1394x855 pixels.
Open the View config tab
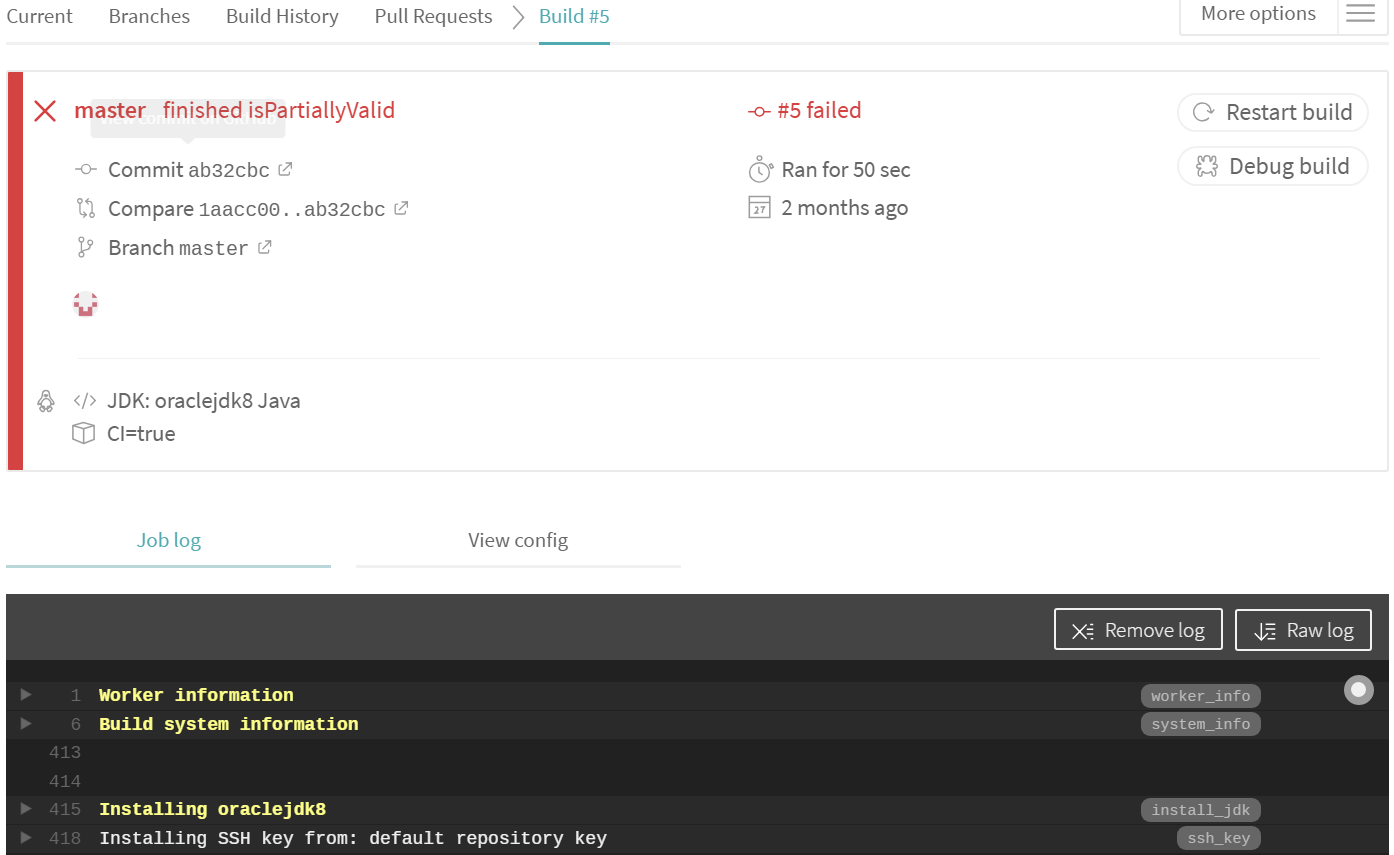518,541
